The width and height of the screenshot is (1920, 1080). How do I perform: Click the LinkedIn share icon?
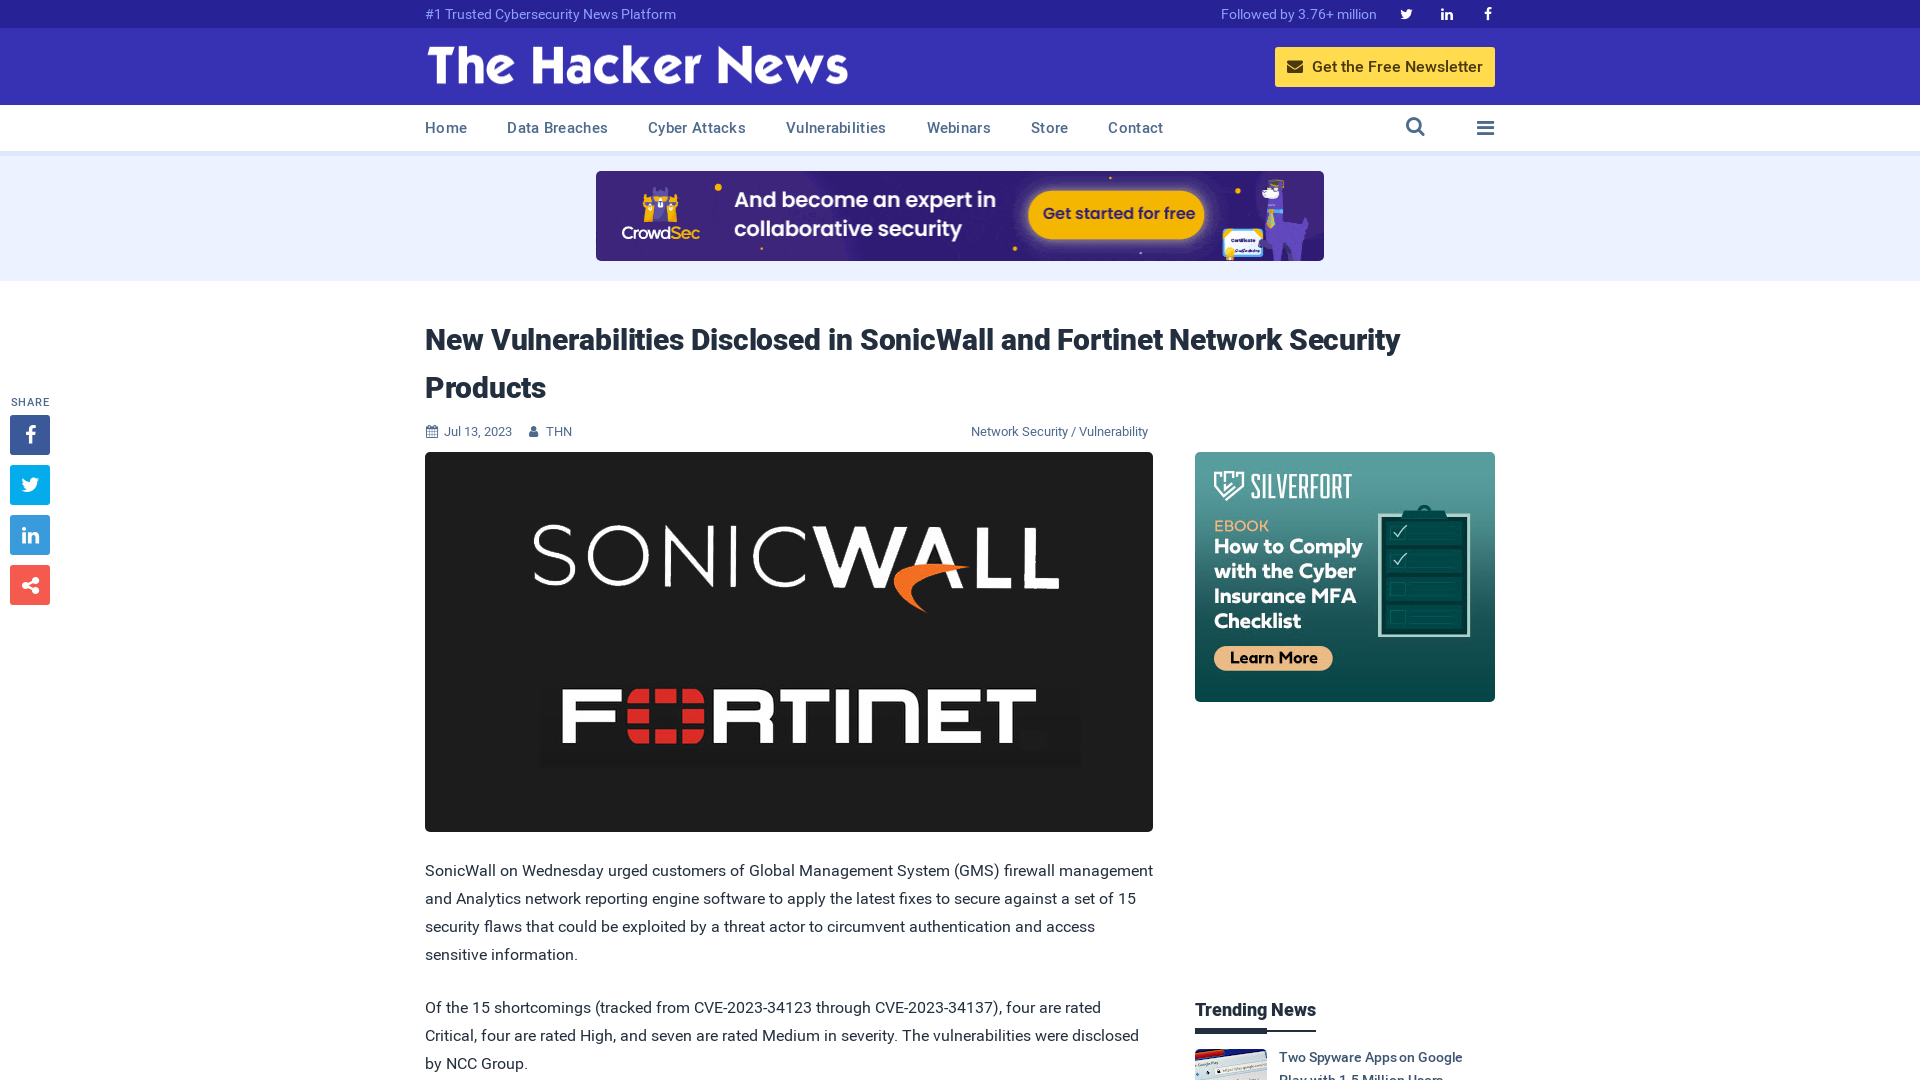[29, 534]
